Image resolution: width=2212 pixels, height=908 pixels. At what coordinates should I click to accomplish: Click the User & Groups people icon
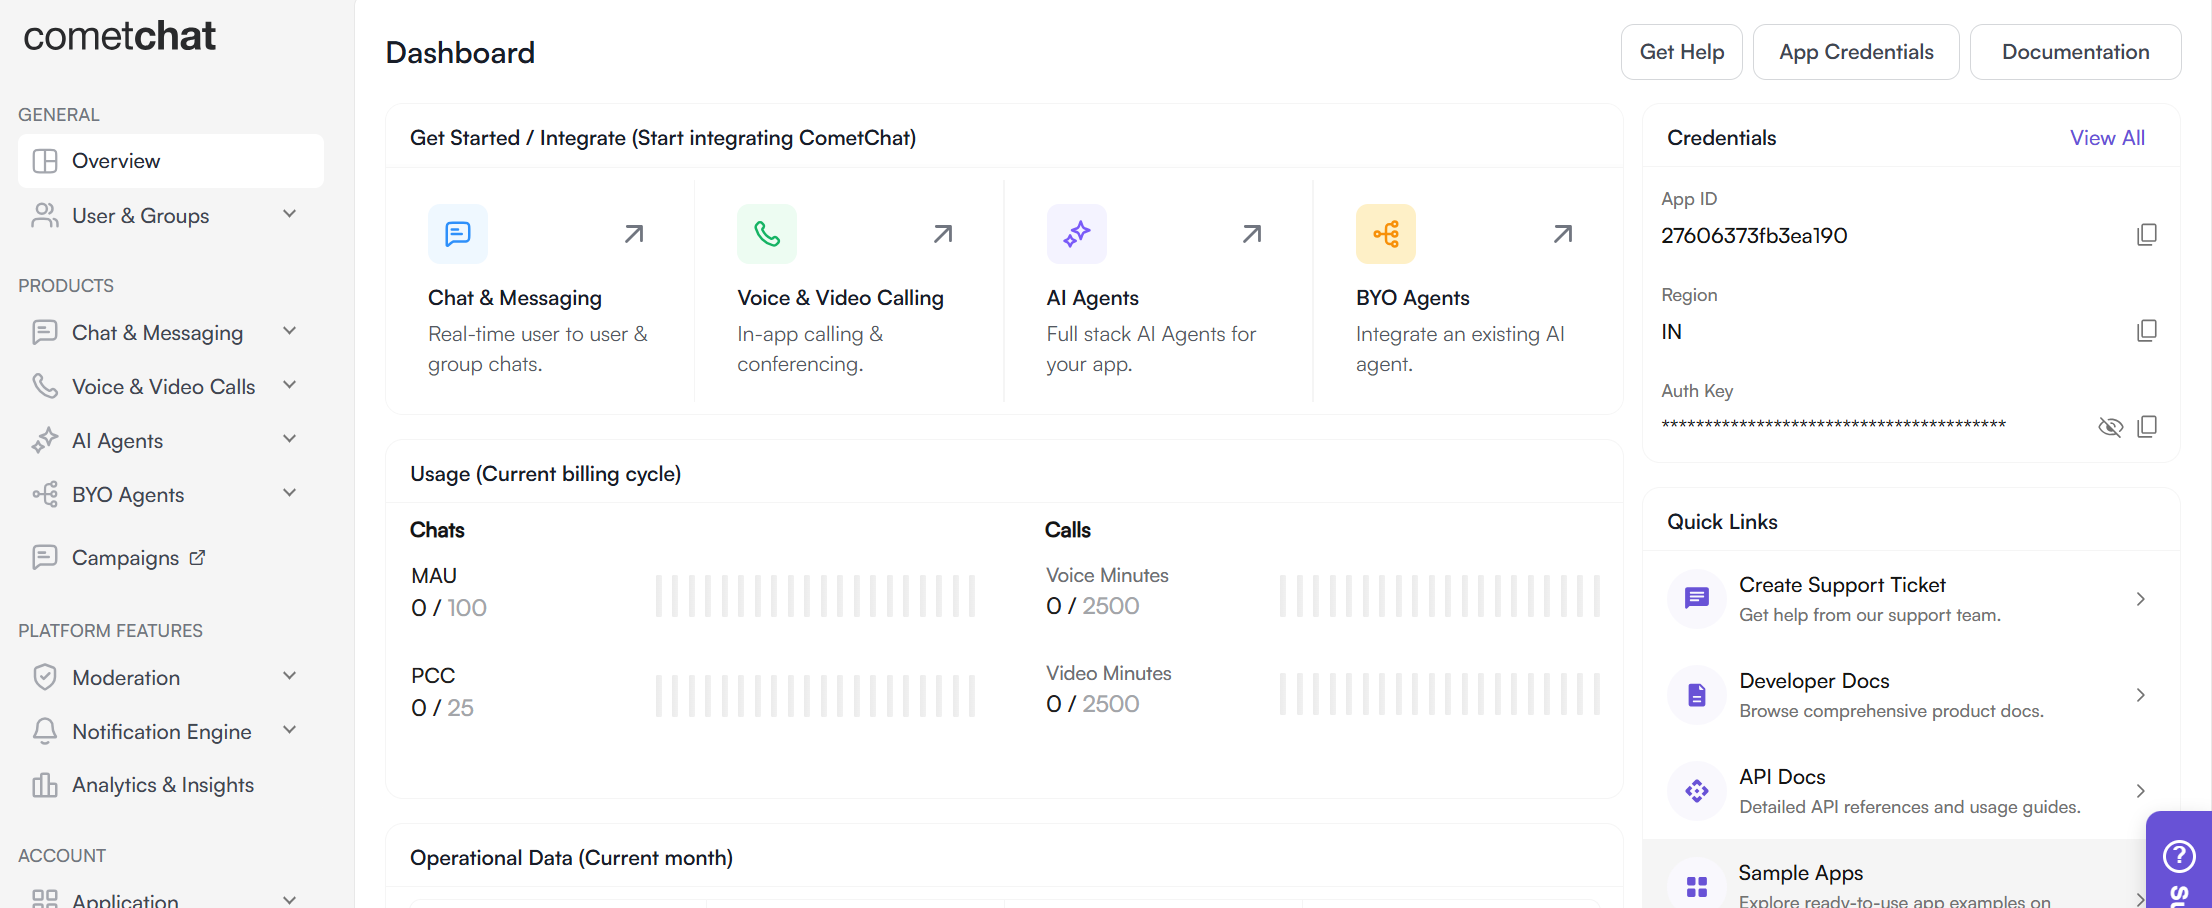pyautogui.click(x=45, y=215)
